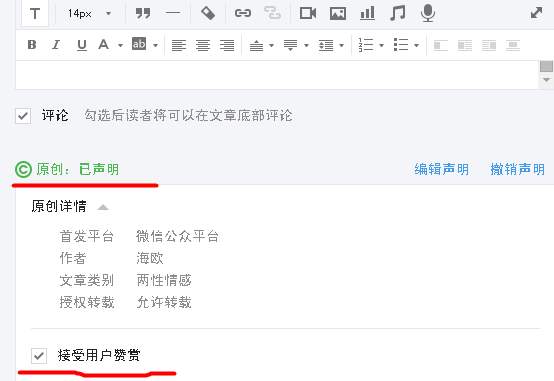Click the 允许转载 value text
Screen dimensions: 554x381
(x=164, y=302)
